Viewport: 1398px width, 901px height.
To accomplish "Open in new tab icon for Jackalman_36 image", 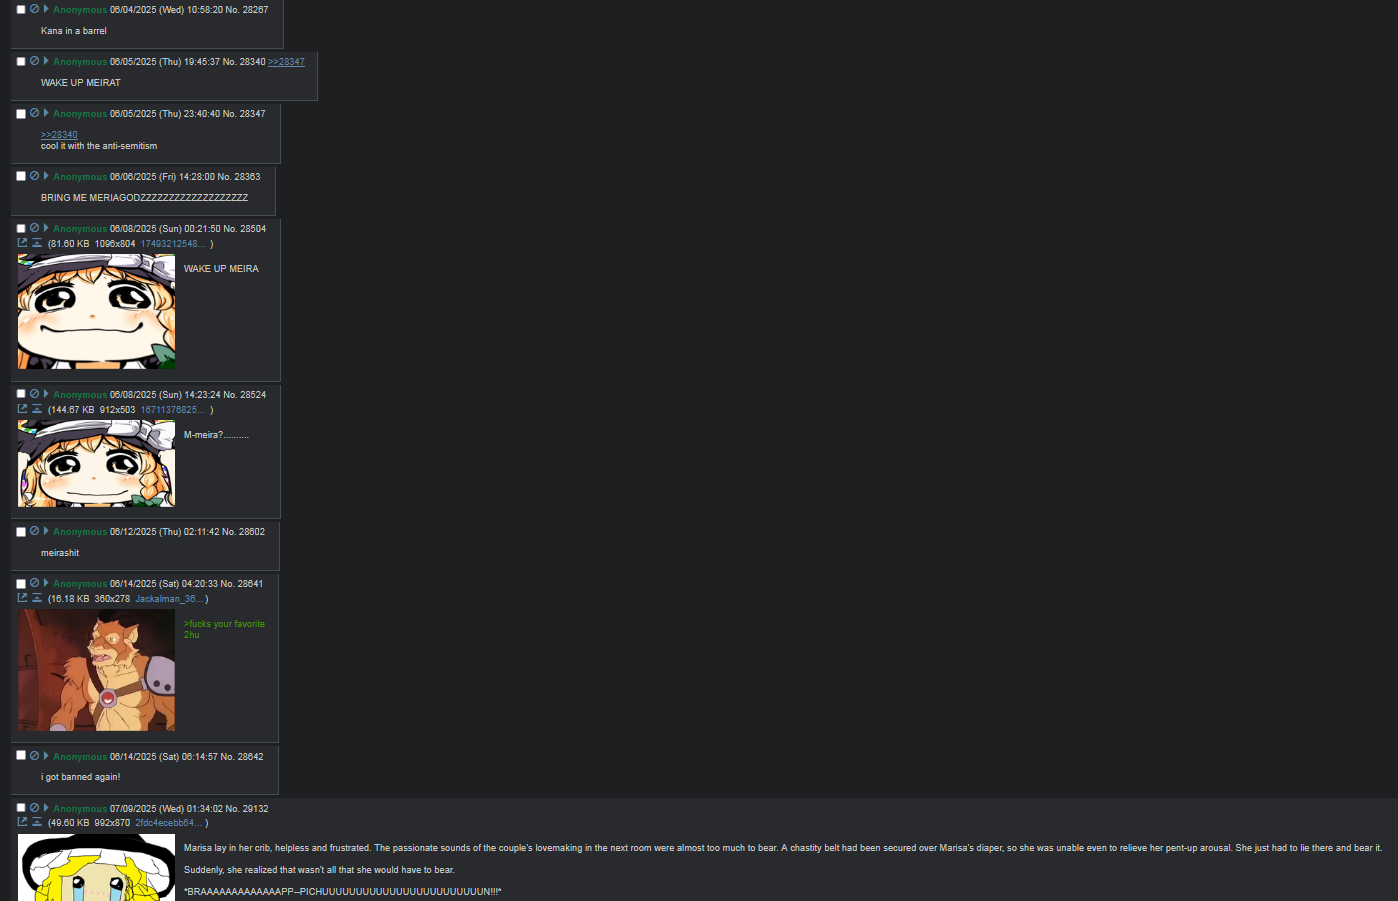I will (x=22, y=598).
